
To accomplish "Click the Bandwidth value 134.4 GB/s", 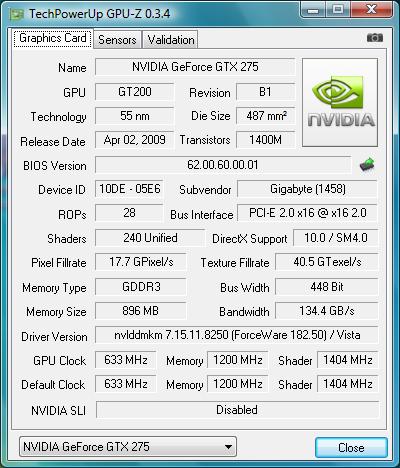I will [327, 311].
